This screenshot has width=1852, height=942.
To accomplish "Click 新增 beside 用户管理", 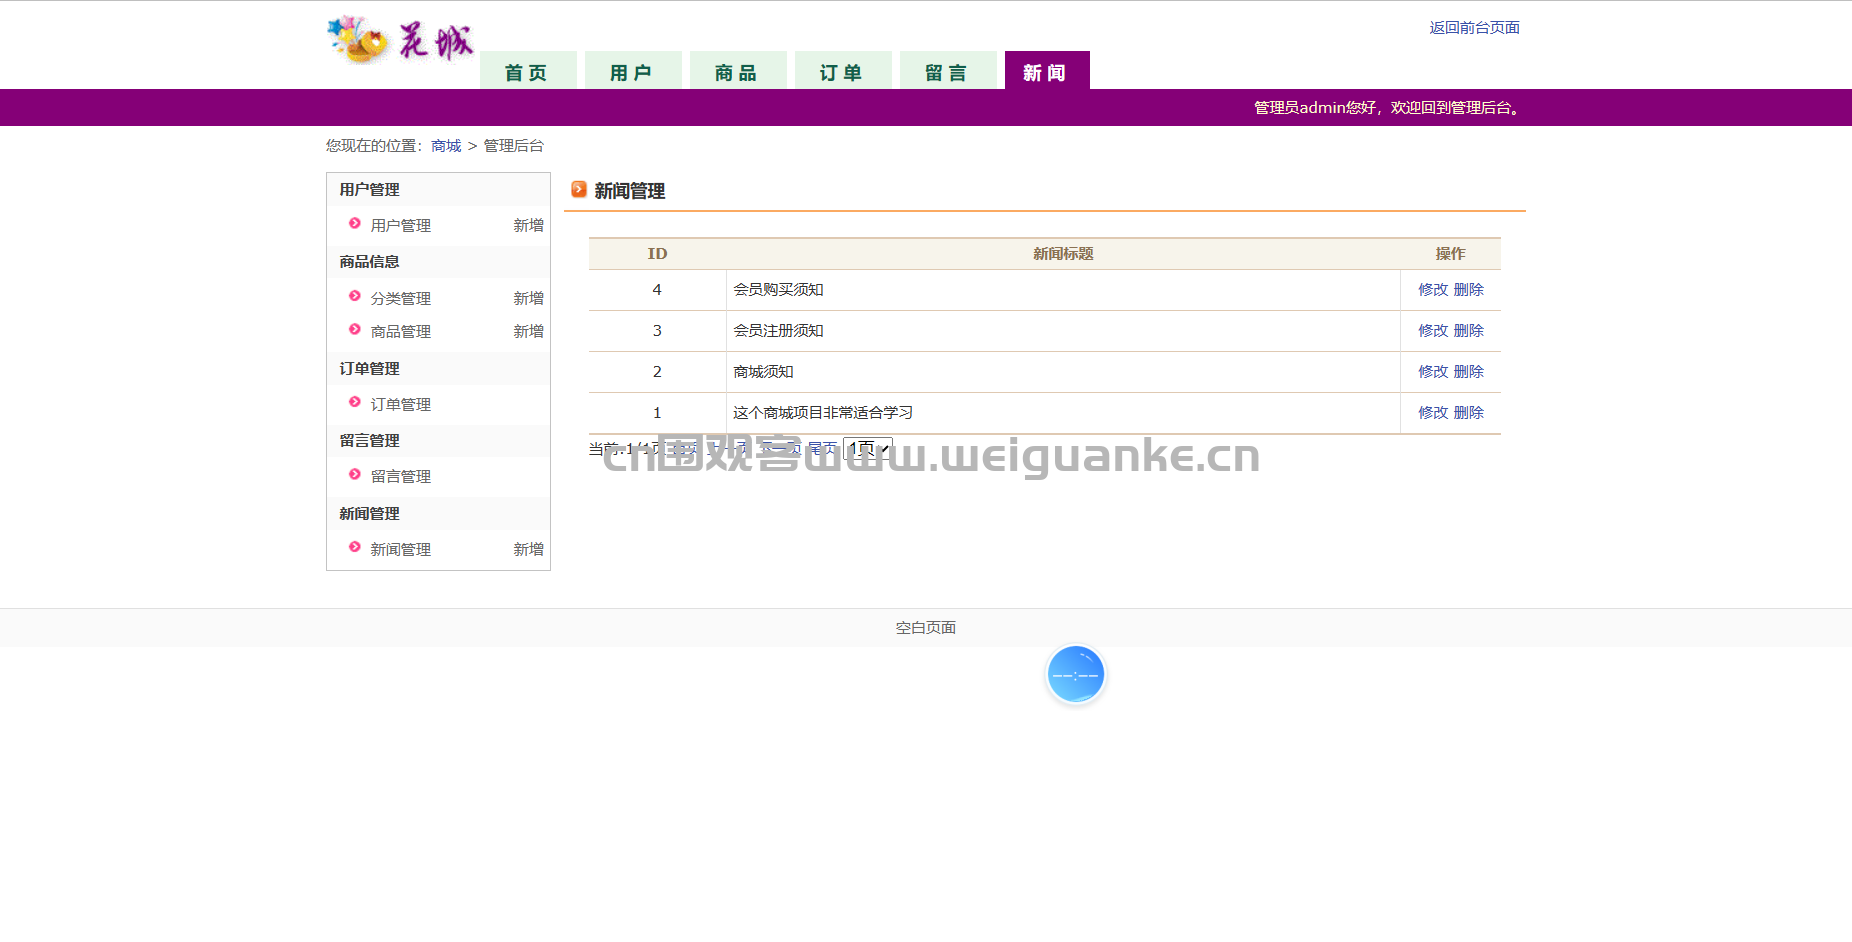I will tap(528, 226).
